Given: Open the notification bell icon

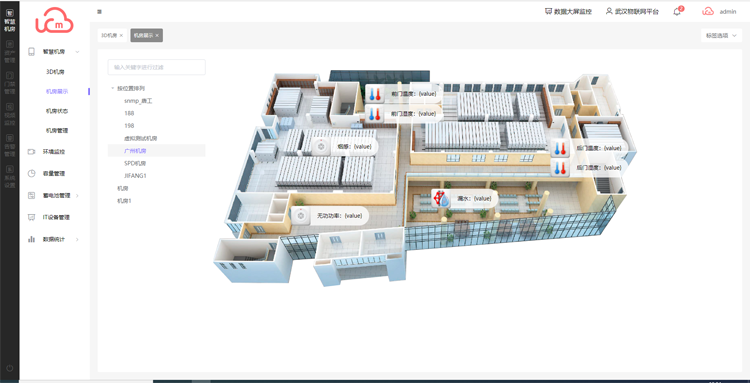Looking at the screenshot, I should pyautogui.click(x=677, y=11).
